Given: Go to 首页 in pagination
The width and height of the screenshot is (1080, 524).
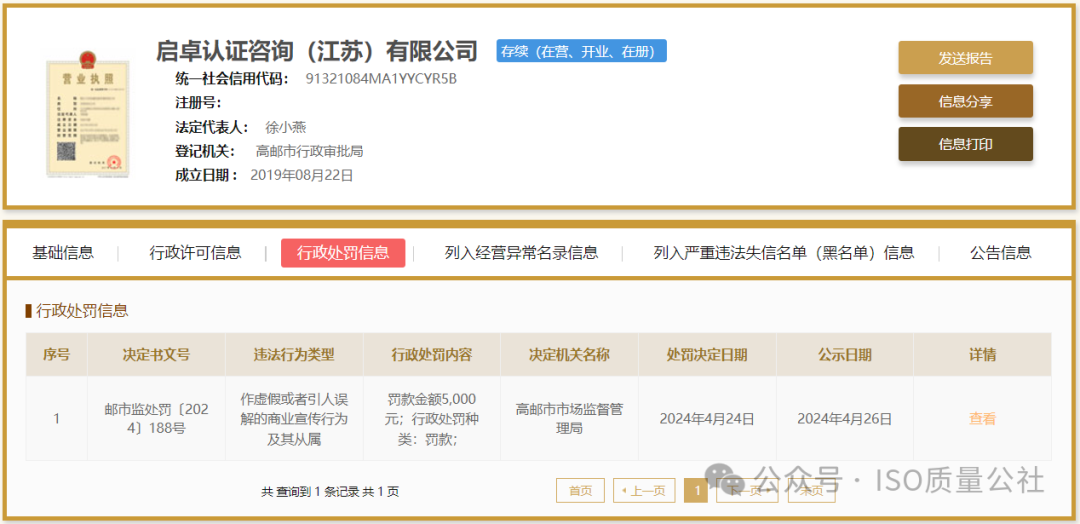Looking at the screenshot, I should 580,490.
